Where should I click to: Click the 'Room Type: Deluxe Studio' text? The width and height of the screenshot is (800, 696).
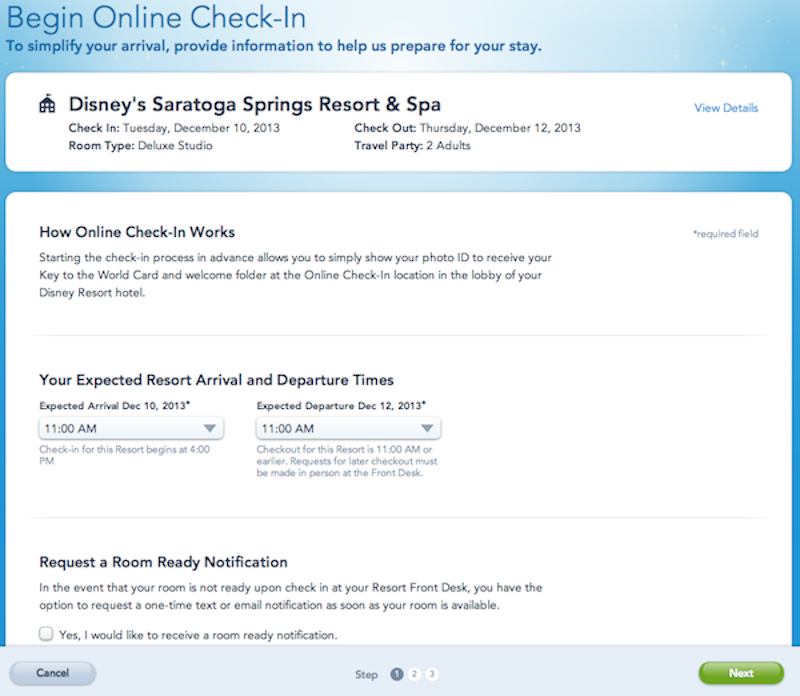point(140,145)
